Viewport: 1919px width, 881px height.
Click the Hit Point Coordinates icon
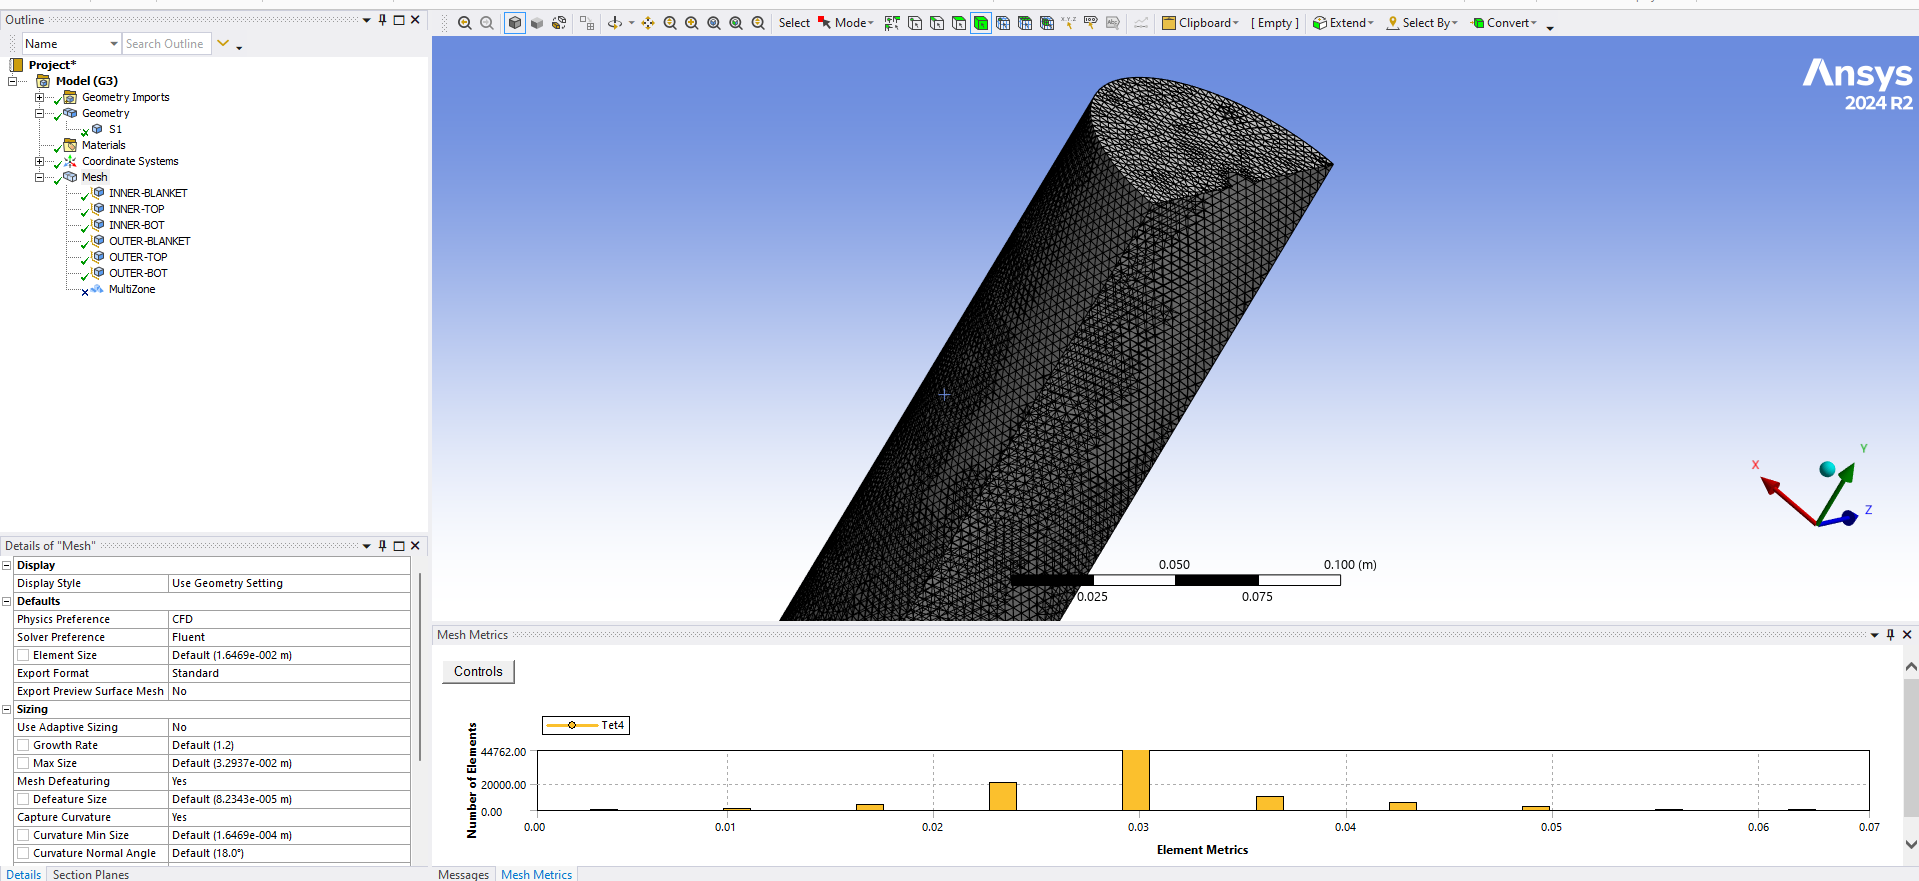(1068, 23)
